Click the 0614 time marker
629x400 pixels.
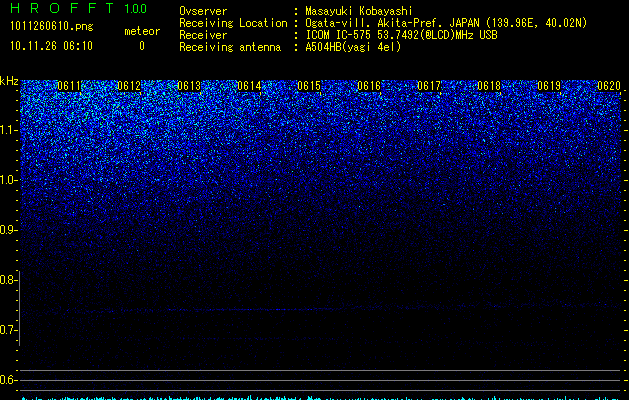click(x=249, y=86)
